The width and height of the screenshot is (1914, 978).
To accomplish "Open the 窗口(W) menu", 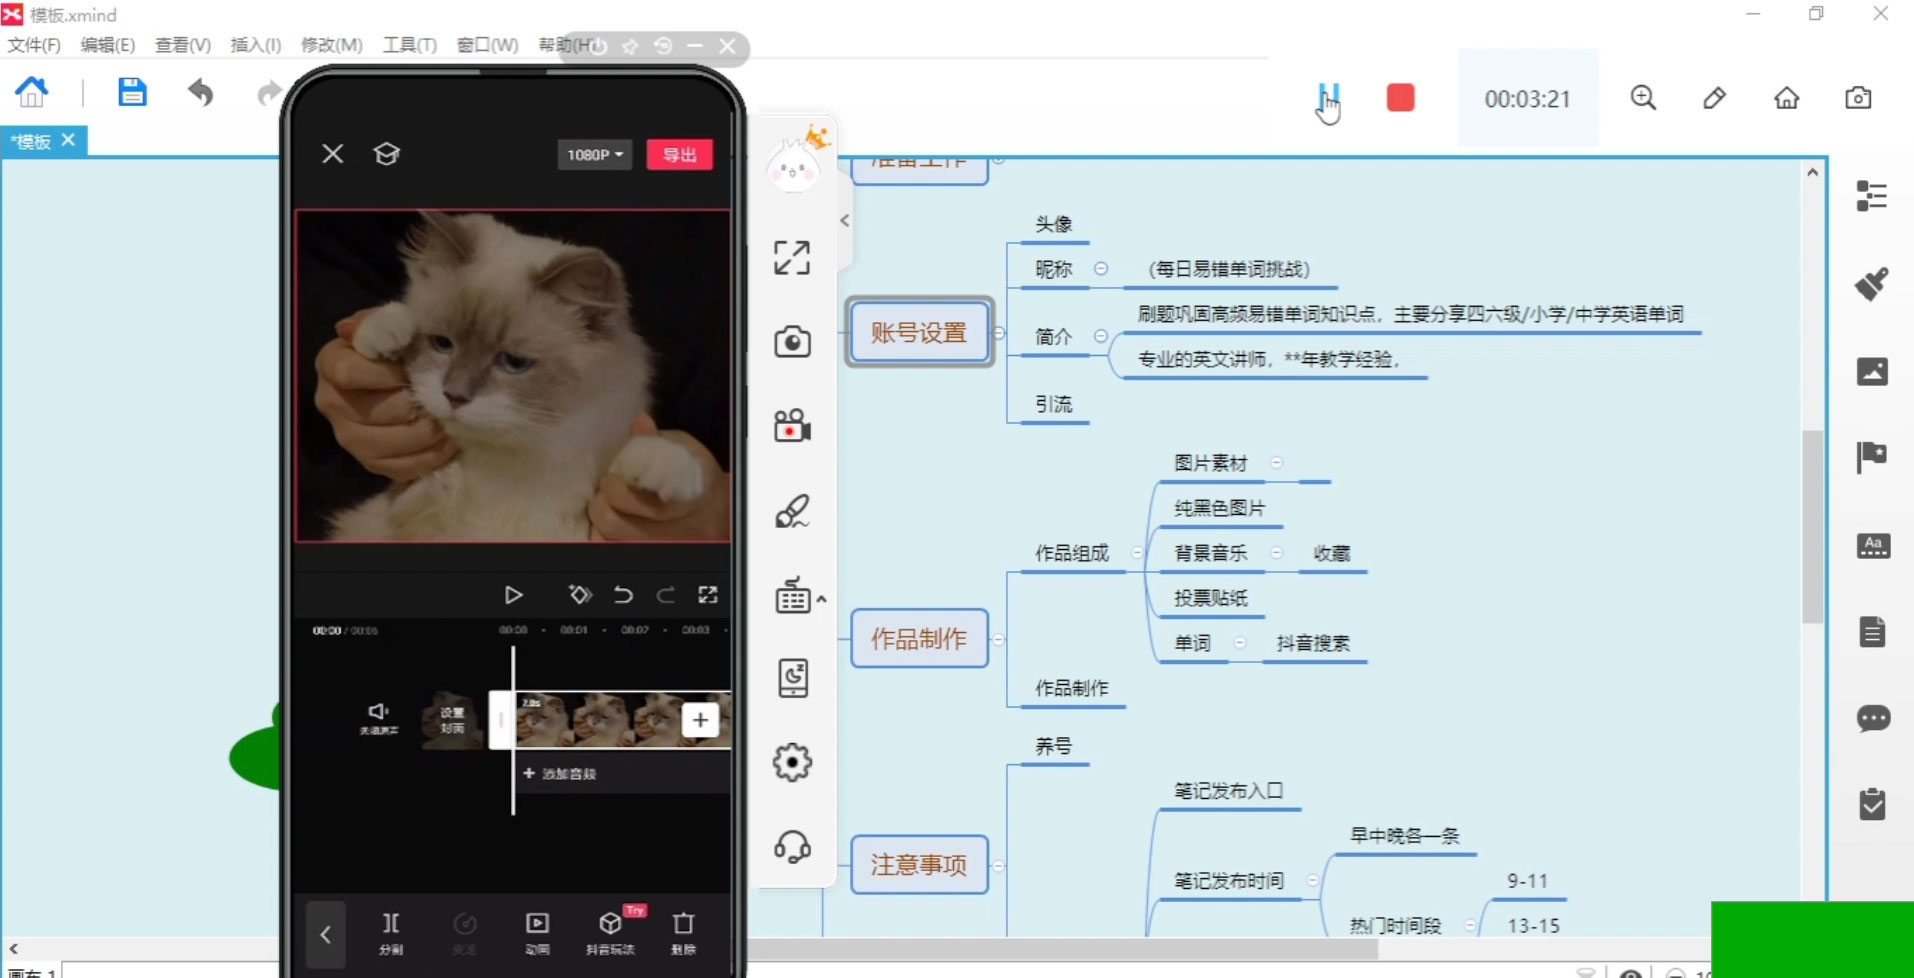I will click(488, 45).
